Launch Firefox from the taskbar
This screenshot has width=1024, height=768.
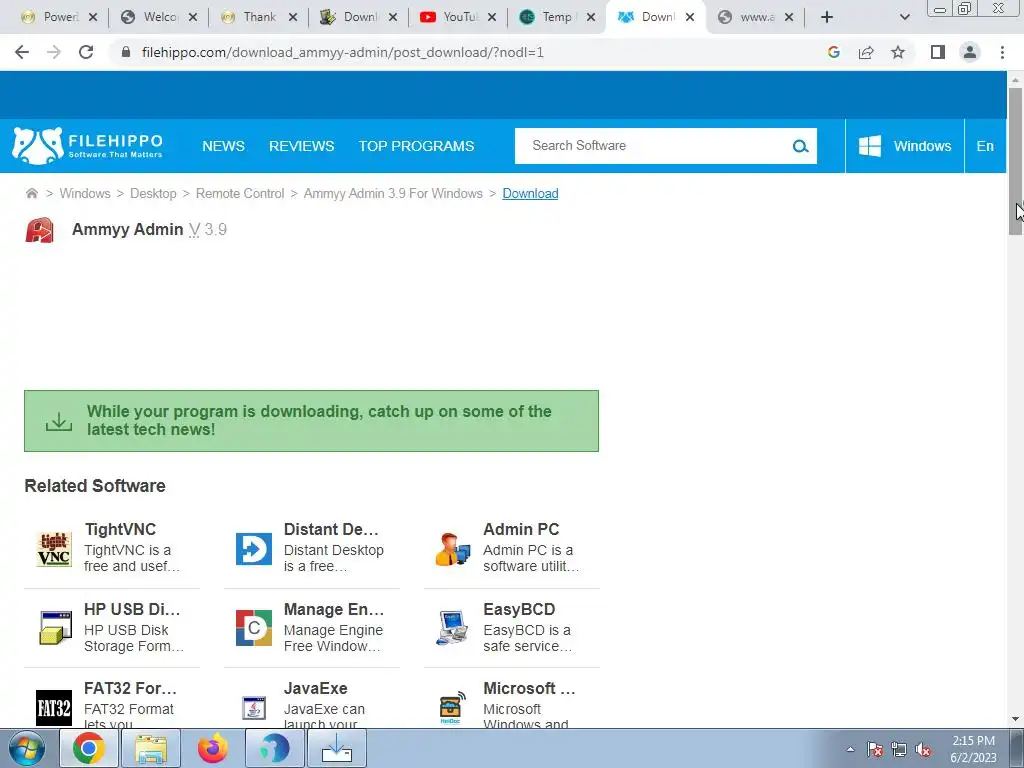click(213, 748)
